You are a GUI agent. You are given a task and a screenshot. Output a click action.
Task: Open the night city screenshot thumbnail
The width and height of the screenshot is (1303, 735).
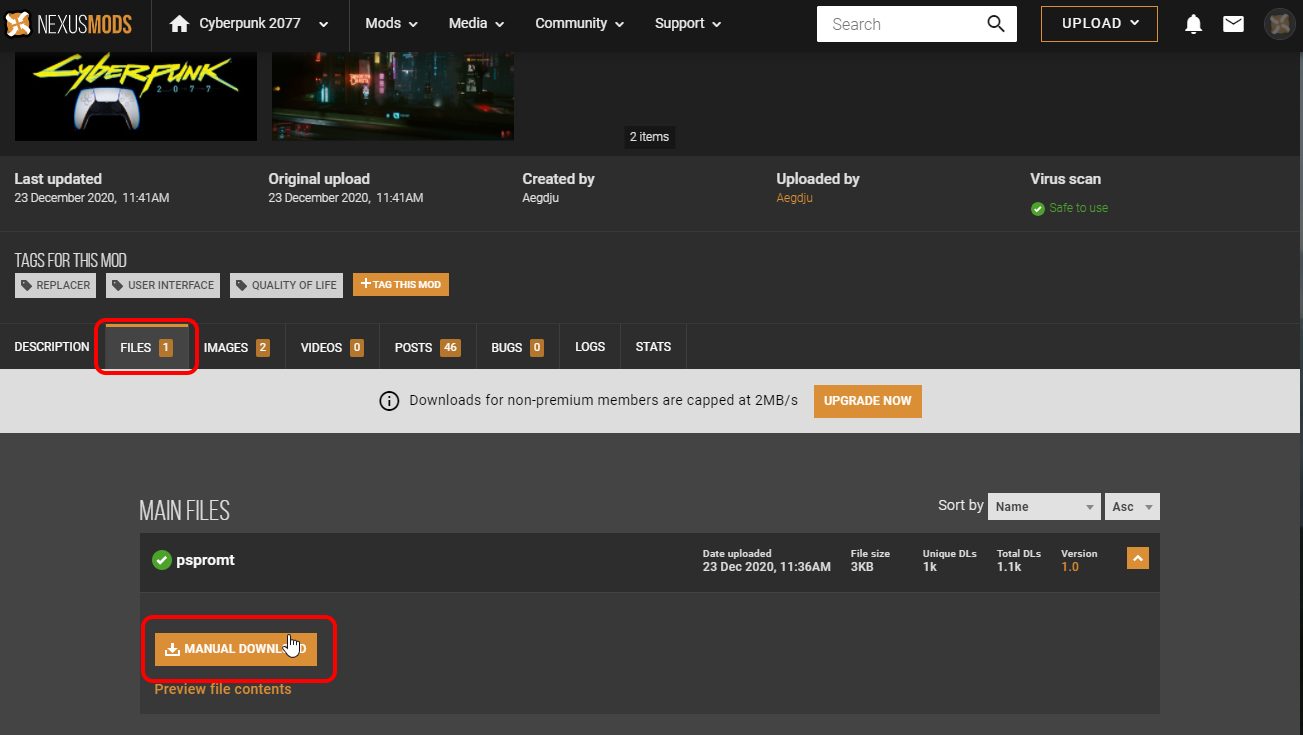393,96
